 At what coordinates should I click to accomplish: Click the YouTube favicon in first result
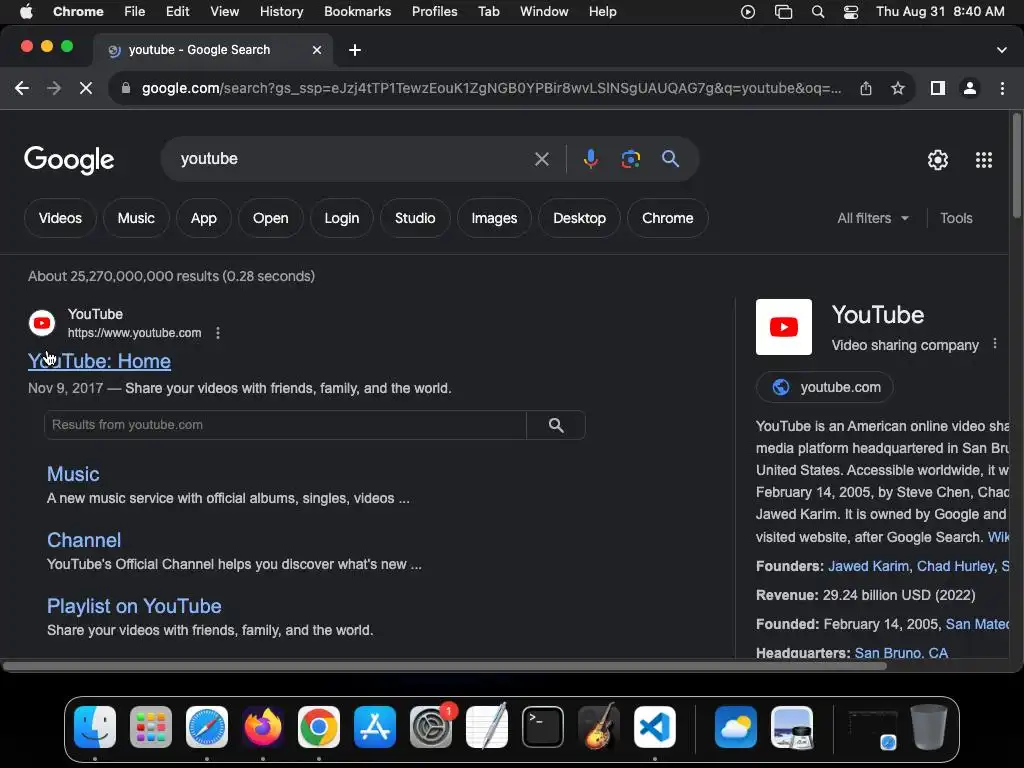tap(42, 323)
